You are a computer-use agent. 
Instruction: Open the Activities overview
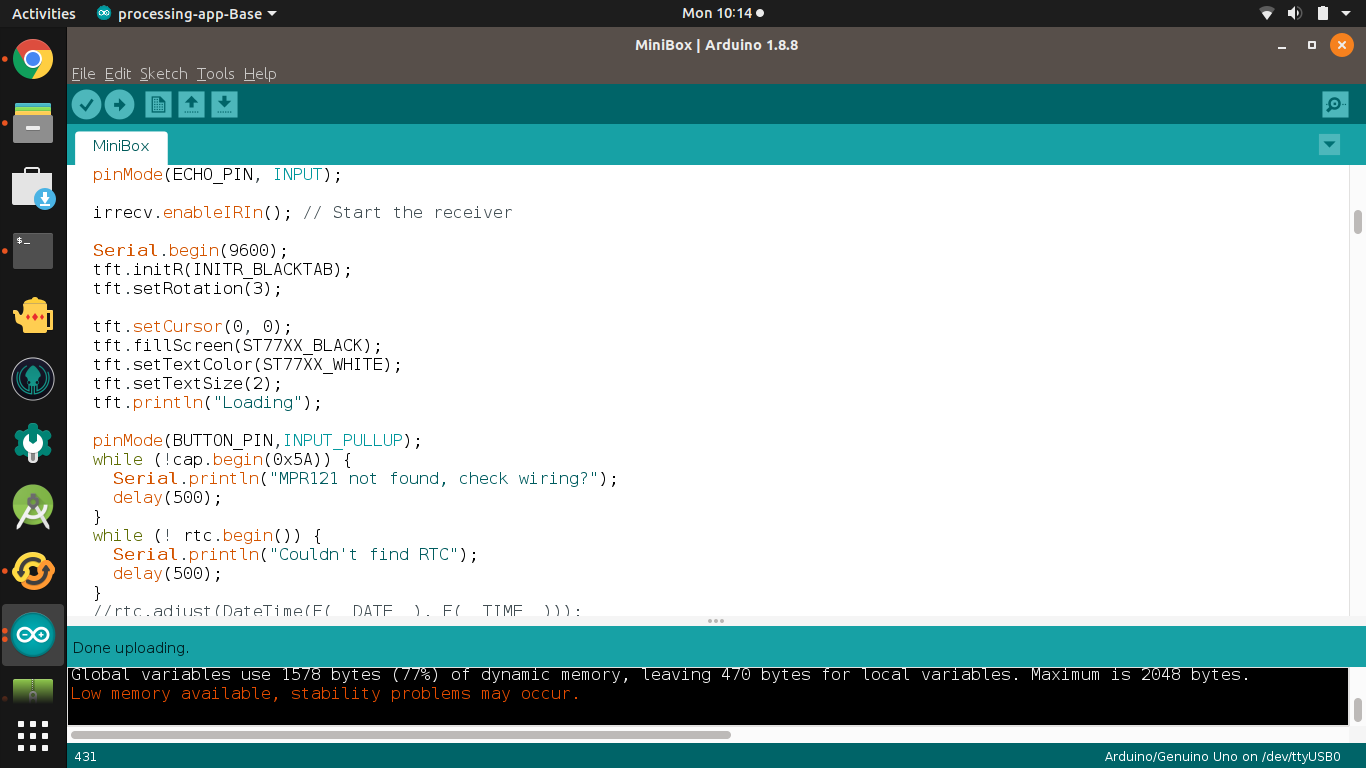pyautogui.click(x=44, y=13)
